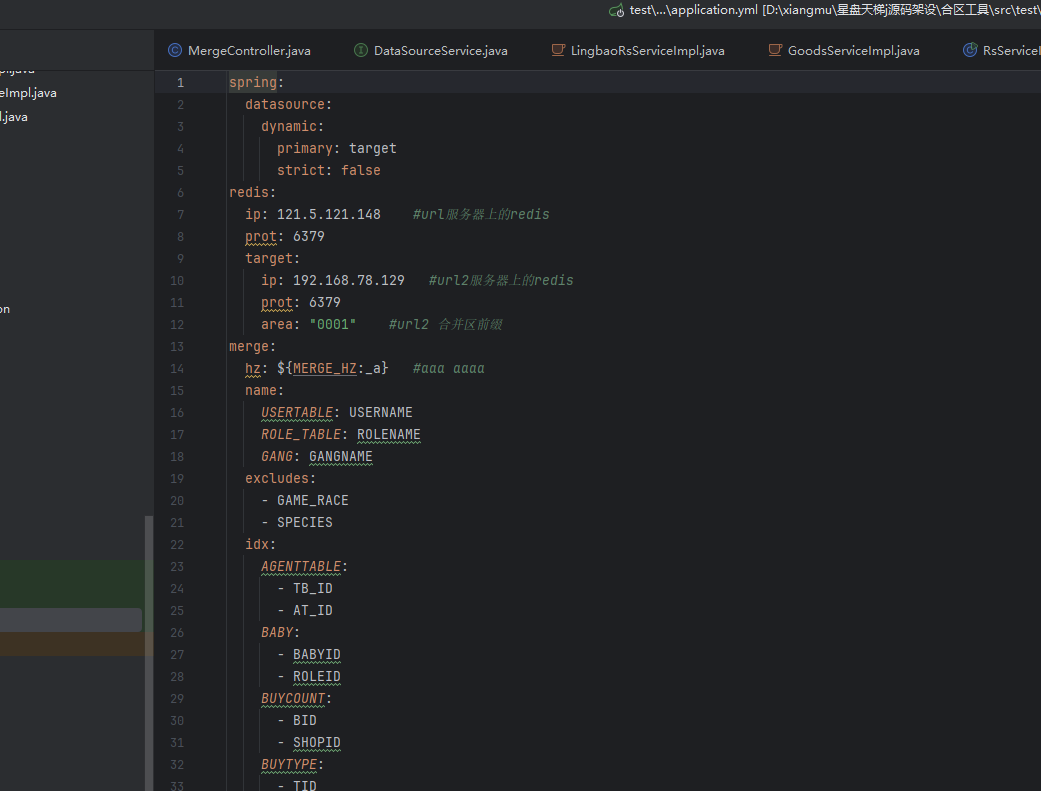Click the class icon on the RsService tab
1041x791 pixels.
[x=970, y=50]
